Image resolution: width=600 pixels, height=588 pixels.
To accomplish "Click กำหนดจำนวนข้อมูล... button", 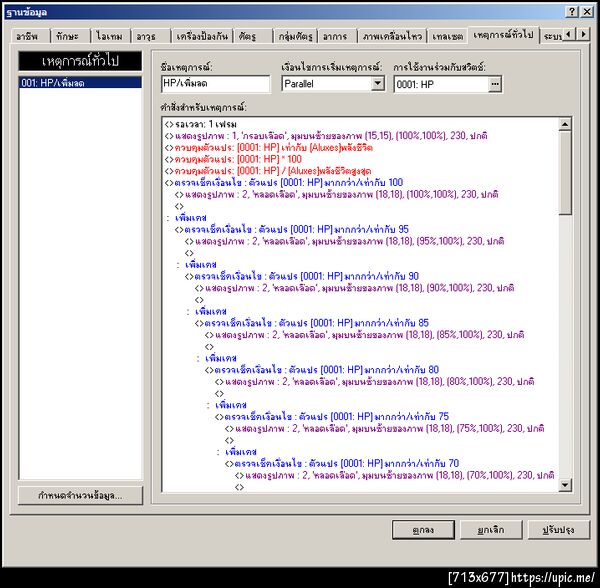I will pos(80,495).
